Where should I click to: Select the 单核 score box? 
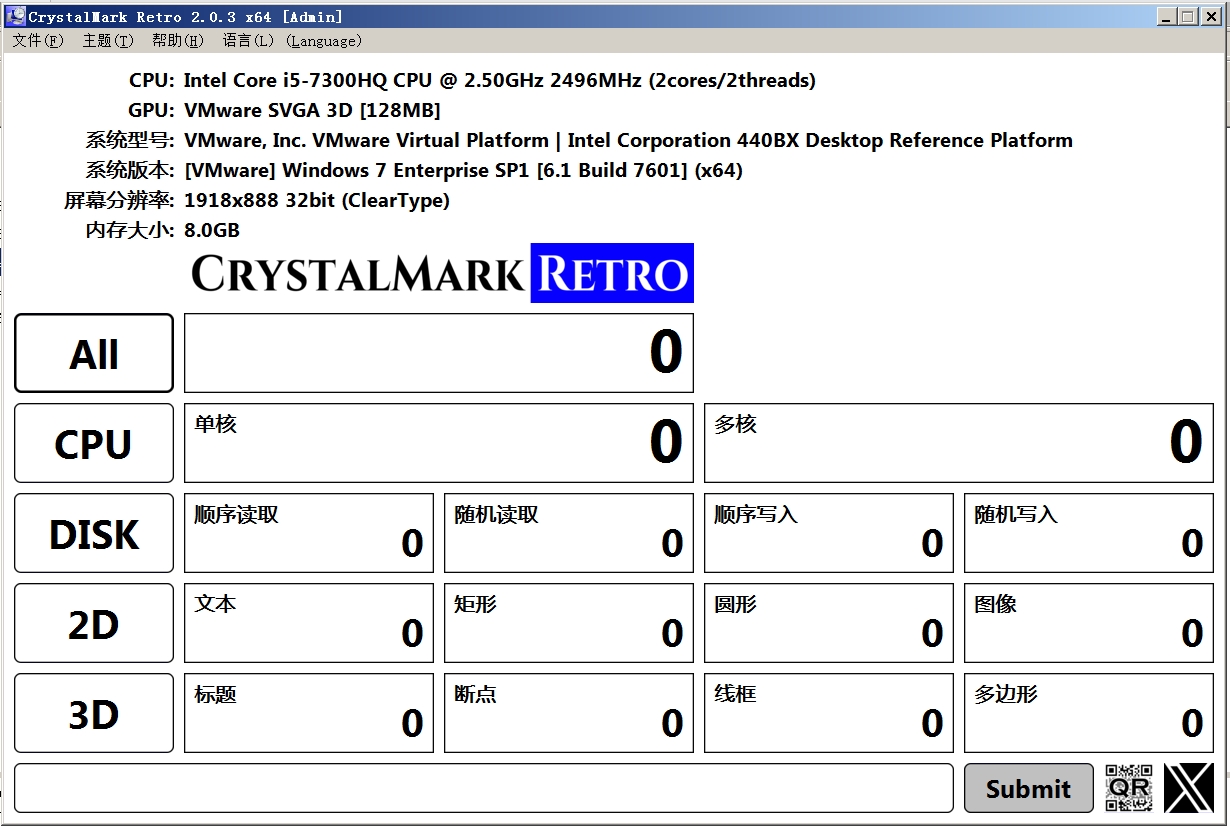[x=439, y=443]
